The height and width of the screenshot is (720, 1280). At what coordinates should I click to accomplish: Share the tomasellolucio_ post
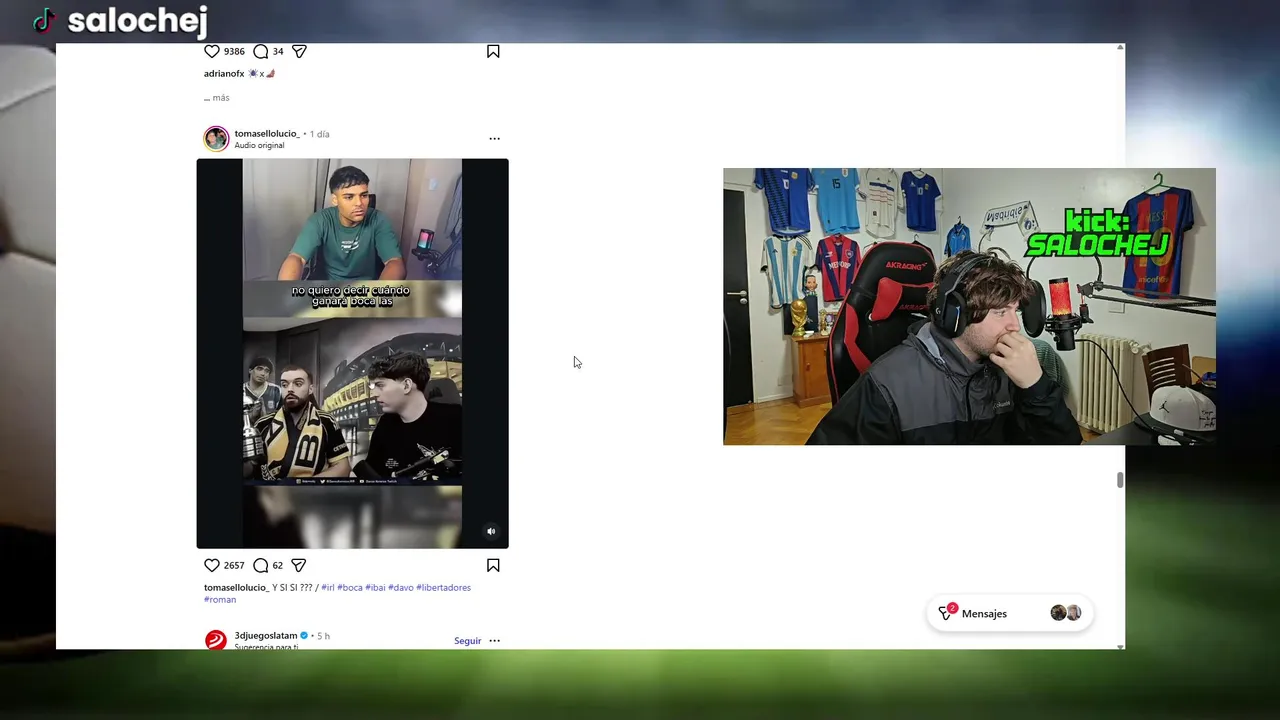point(299,565)
